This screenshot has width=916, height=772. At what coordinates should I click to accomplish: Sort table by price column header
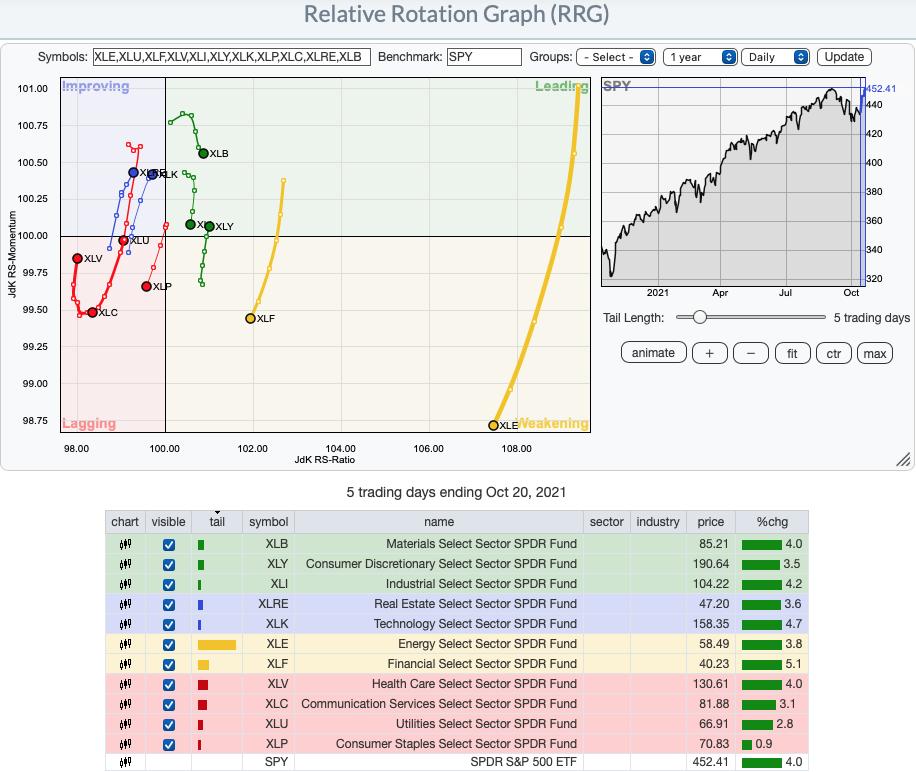710,522
